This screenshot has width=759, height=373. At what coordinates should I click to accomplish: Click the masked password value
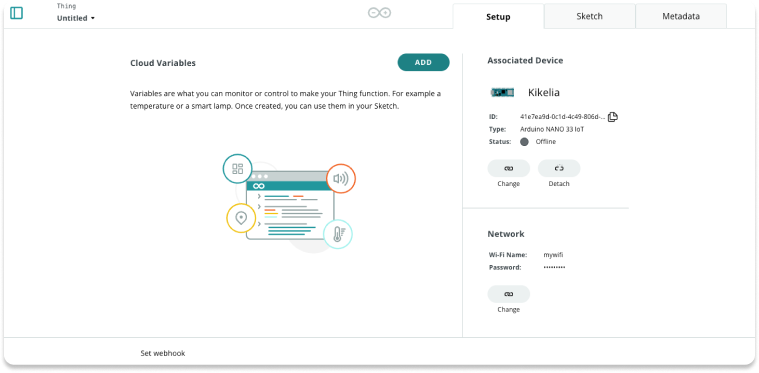coord(554,268)
